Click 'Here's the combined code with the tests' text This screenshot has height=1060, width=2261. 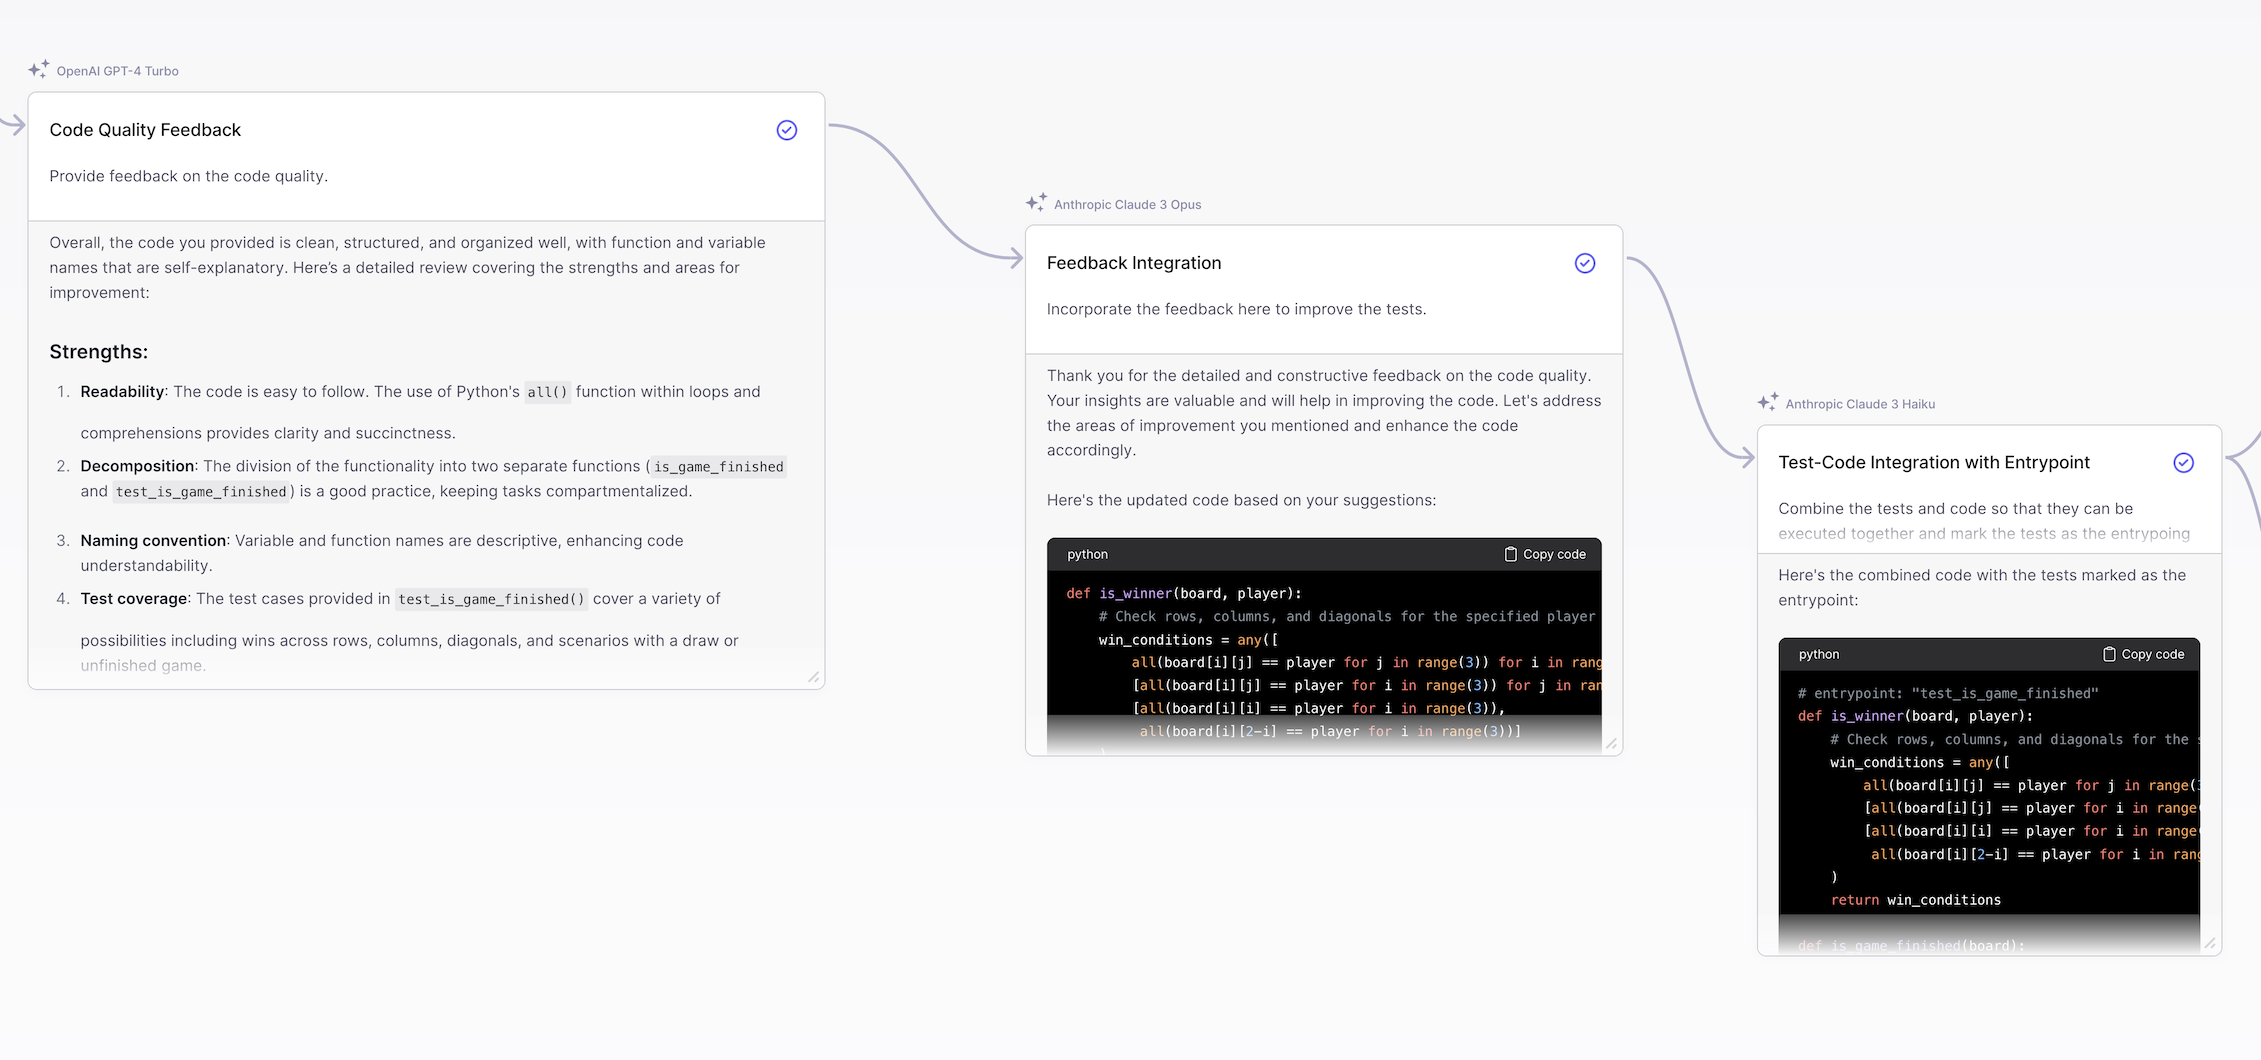(1982, 587)
